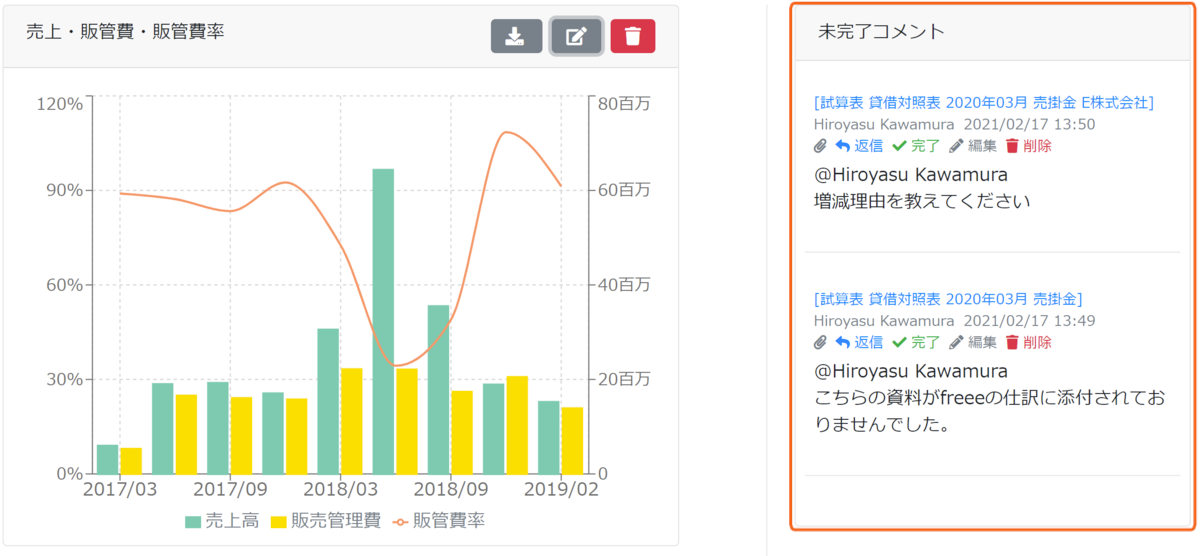Delete the chart with the red trash button
The width and height of the screenshot is (1200, 556).
632,36
